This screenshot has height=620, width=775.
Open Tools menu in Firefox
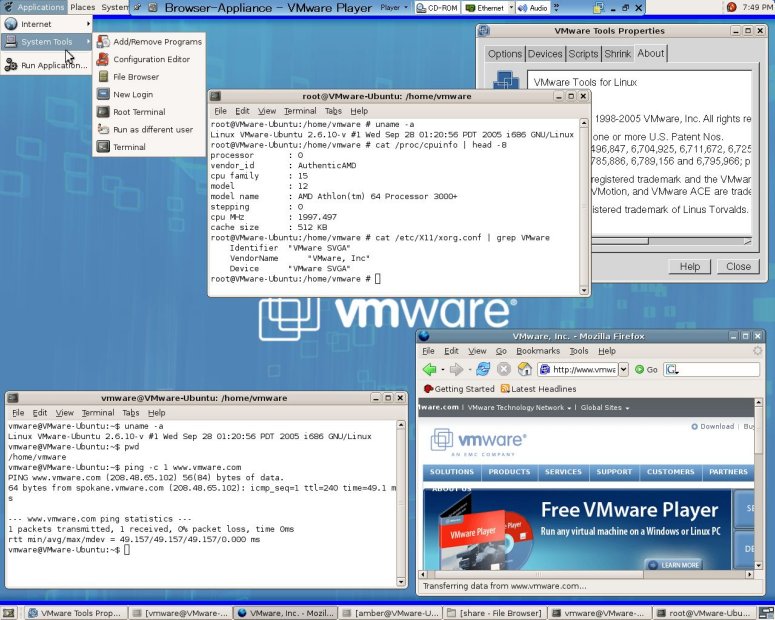(x=579, y=351)
